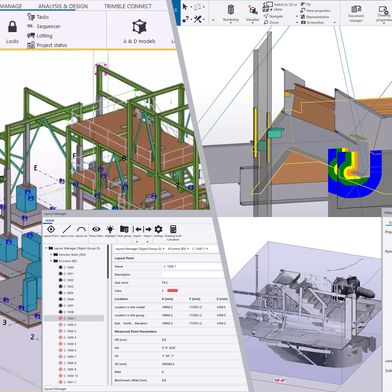Click 'Measured Point Parameters' section heading
Viewport: 392px width, 392px height.
tap(135, 332)
